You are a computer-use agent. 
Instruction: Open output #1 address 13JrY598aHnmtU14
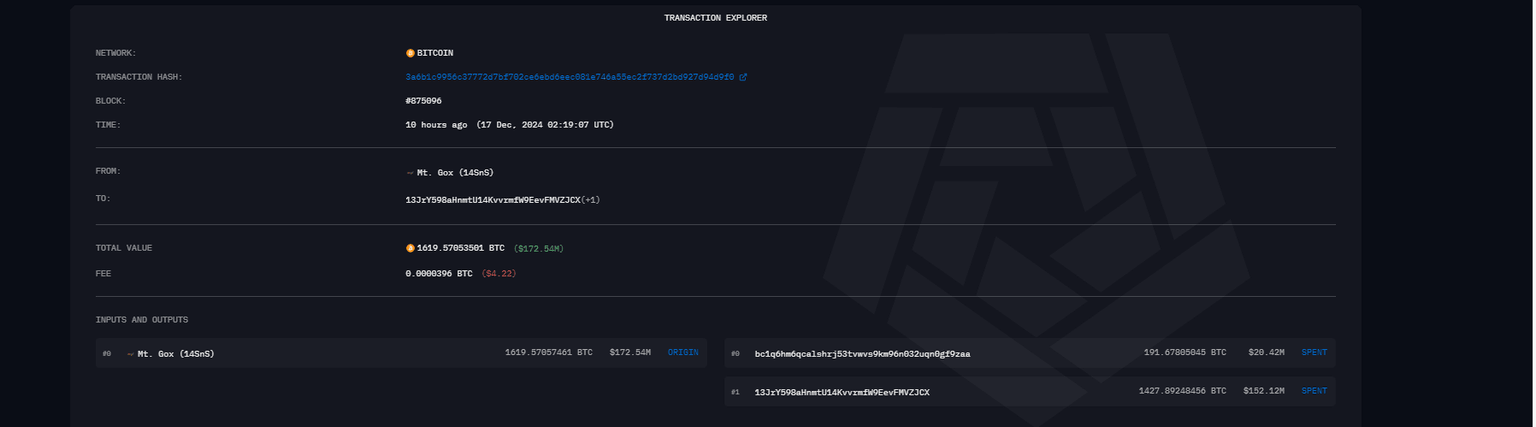coord(842,392)
